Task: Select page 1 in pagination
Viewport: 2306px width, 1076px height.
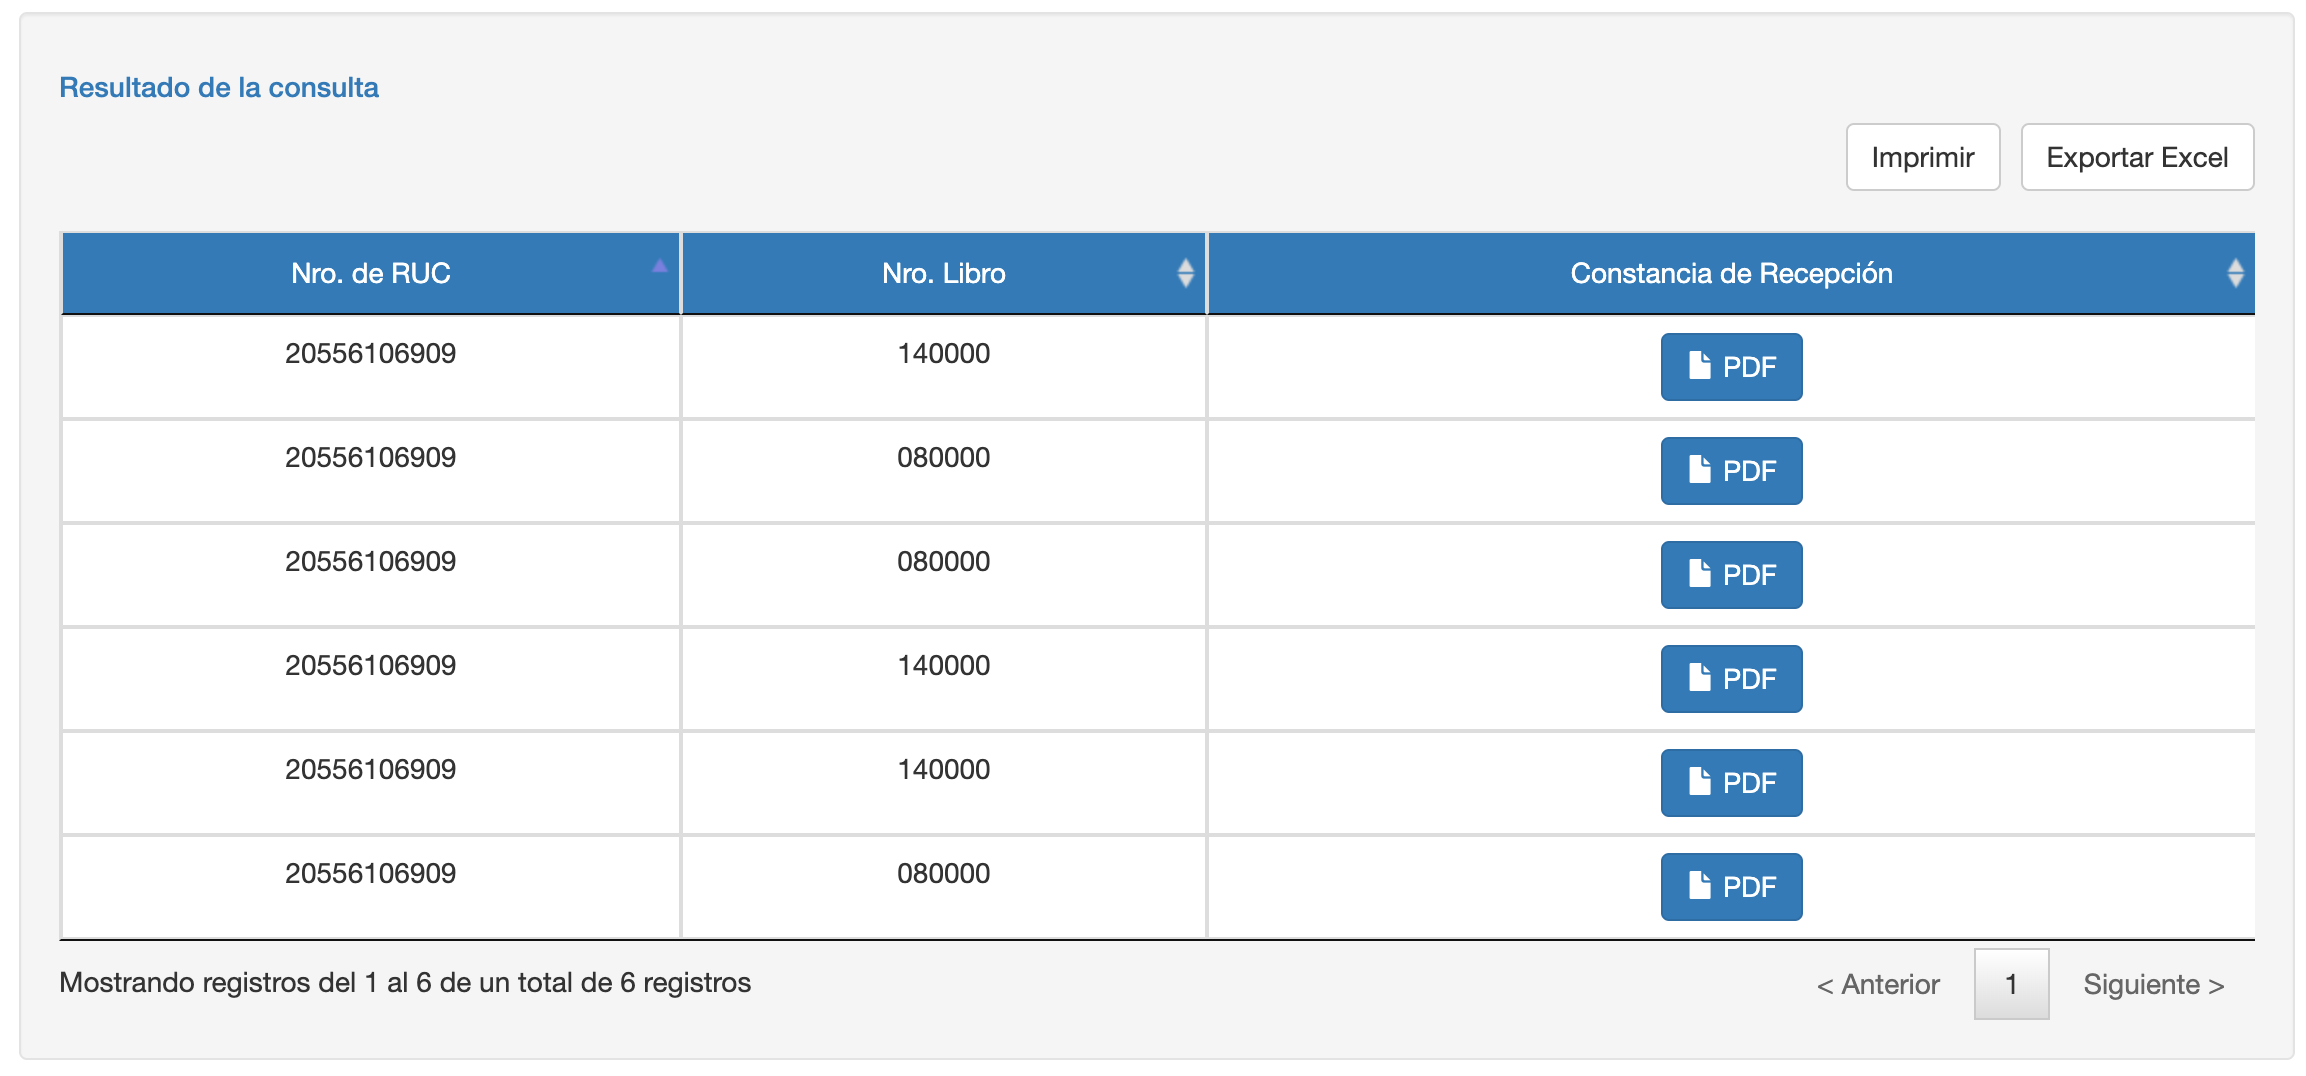Action: click(x=2011, y=985)
